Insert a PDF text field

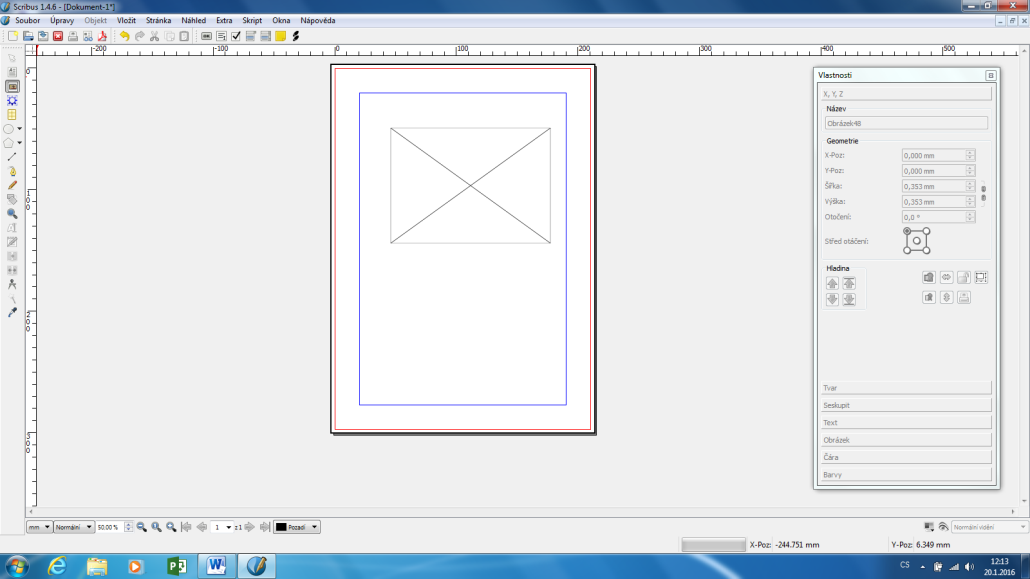tap(221, 36)
